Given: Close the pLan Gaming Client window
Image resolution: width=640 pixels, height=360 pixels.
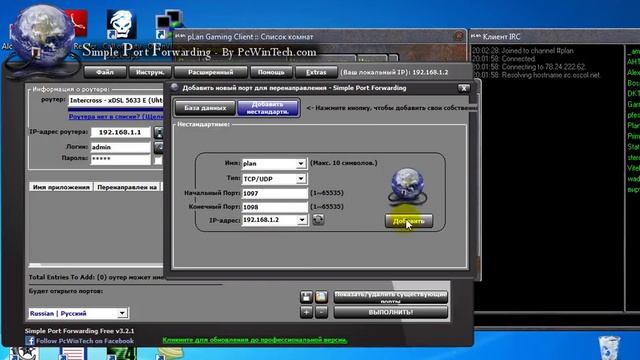Looking at the screenshot, I should 458,36.
